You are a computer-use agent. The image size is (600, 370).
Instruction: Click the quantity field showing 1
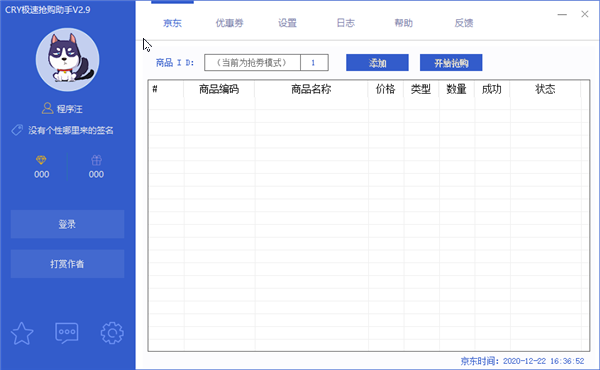tap(314, 62)
